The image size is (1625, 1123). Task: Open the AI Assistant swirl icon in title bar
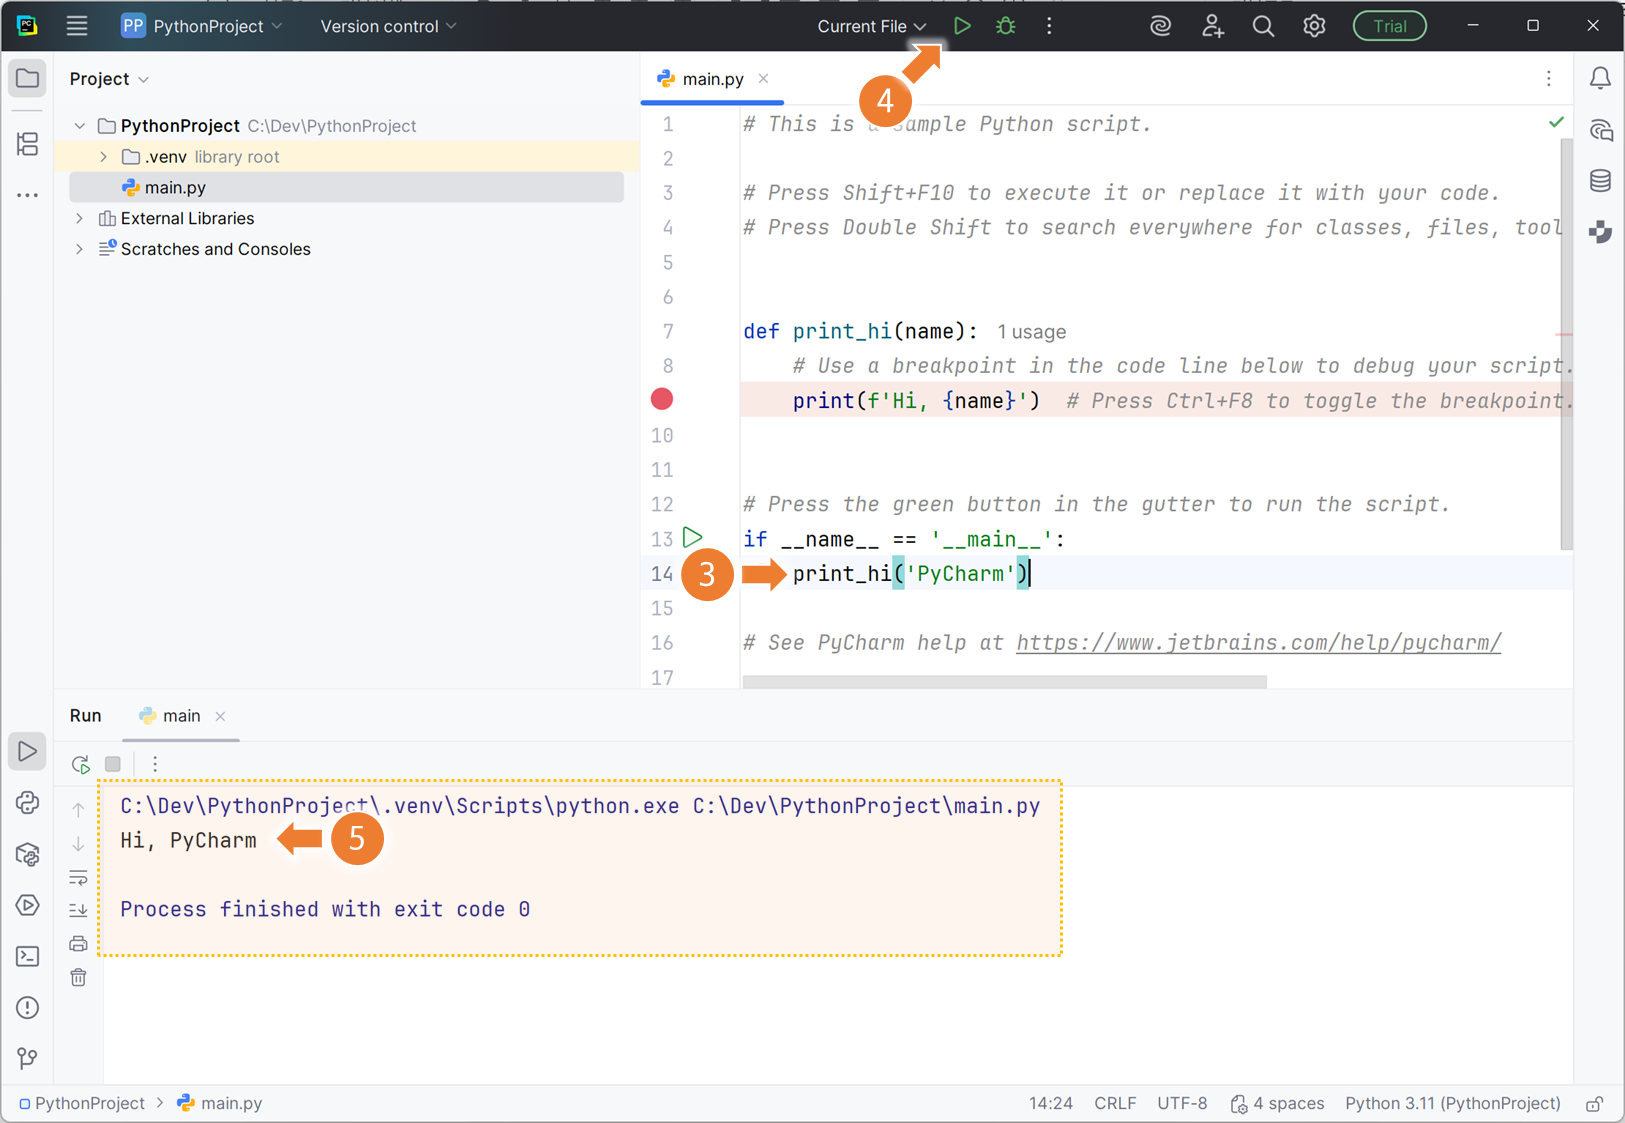[x=1160, y=26]
